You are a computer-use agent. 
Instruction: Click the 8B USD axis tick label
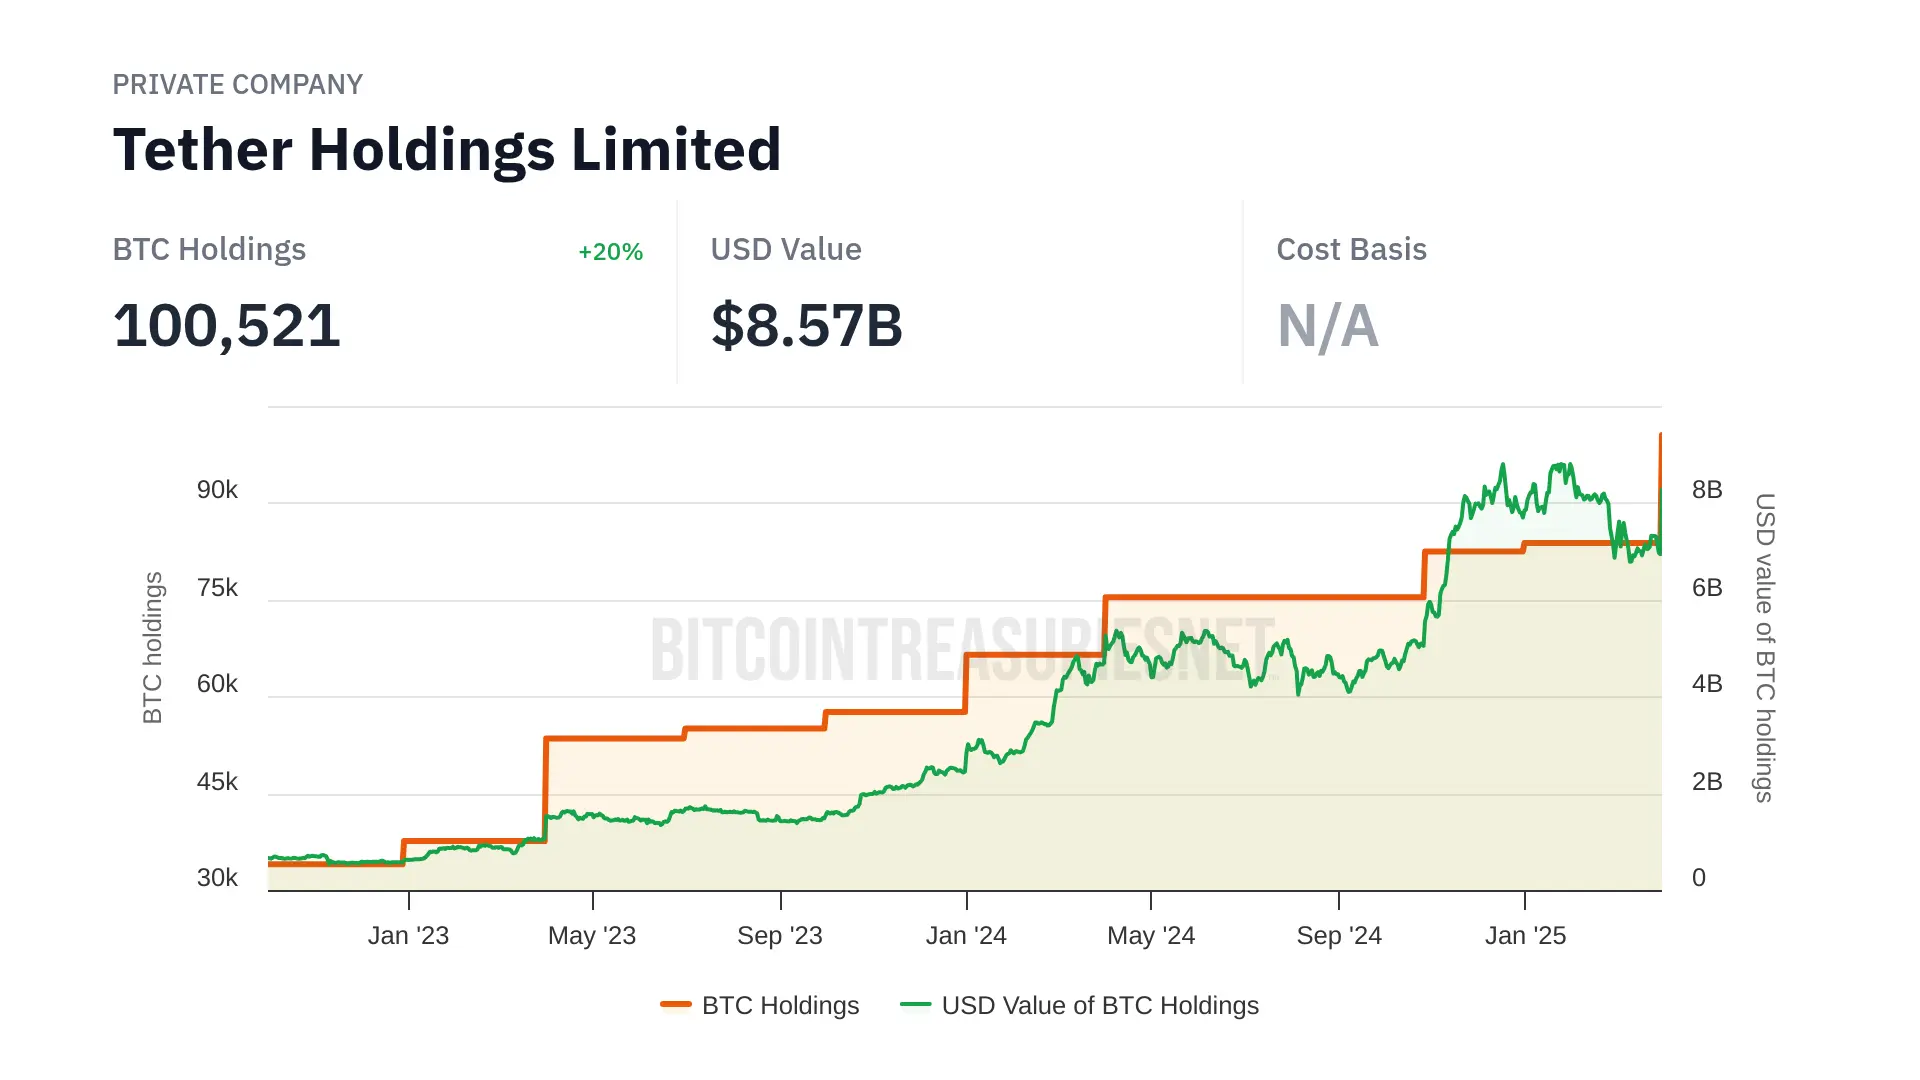pyautogui.click(x=1707, y=490)
